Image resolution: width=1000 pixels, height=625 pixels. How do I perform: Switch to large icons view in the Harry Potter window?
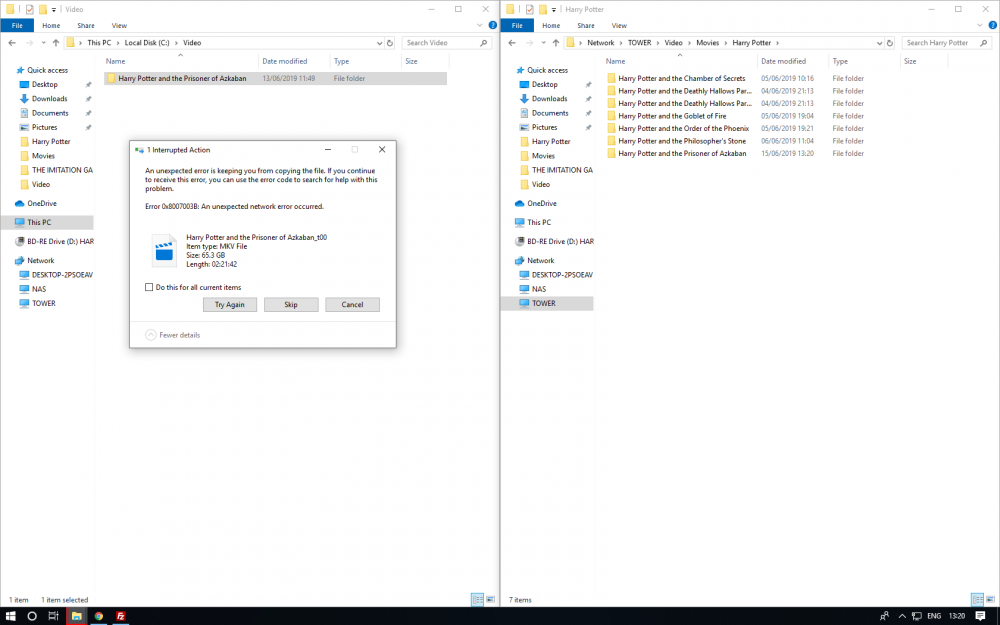click(990, 599)
